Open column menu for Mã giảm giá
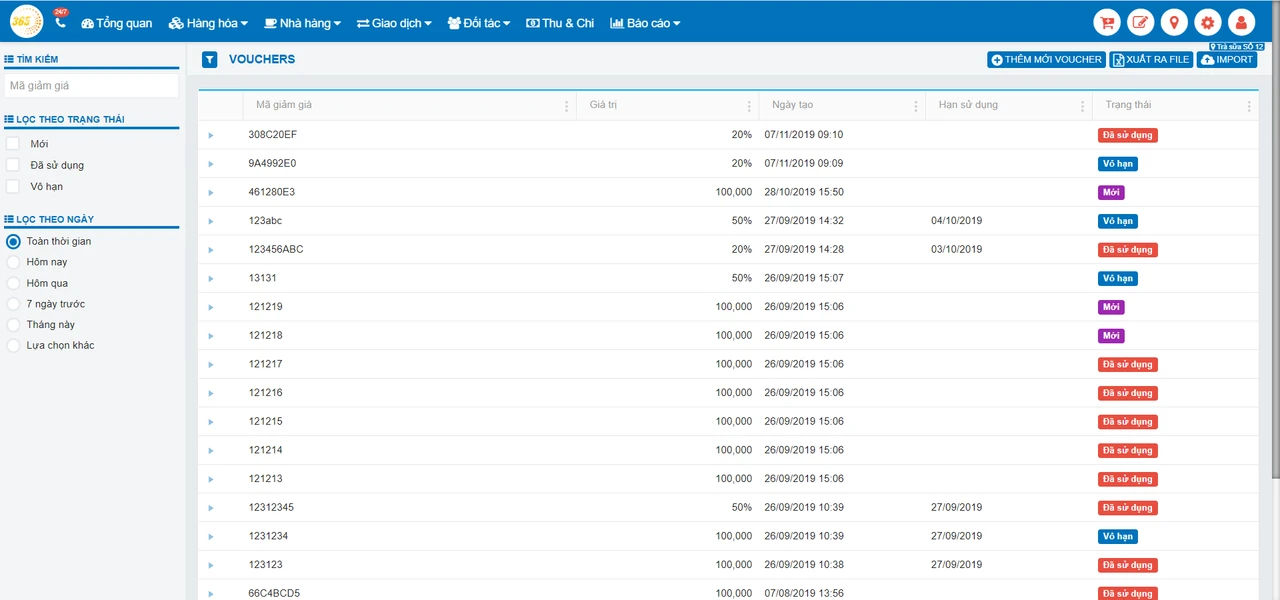 click(x=567, y=106)
